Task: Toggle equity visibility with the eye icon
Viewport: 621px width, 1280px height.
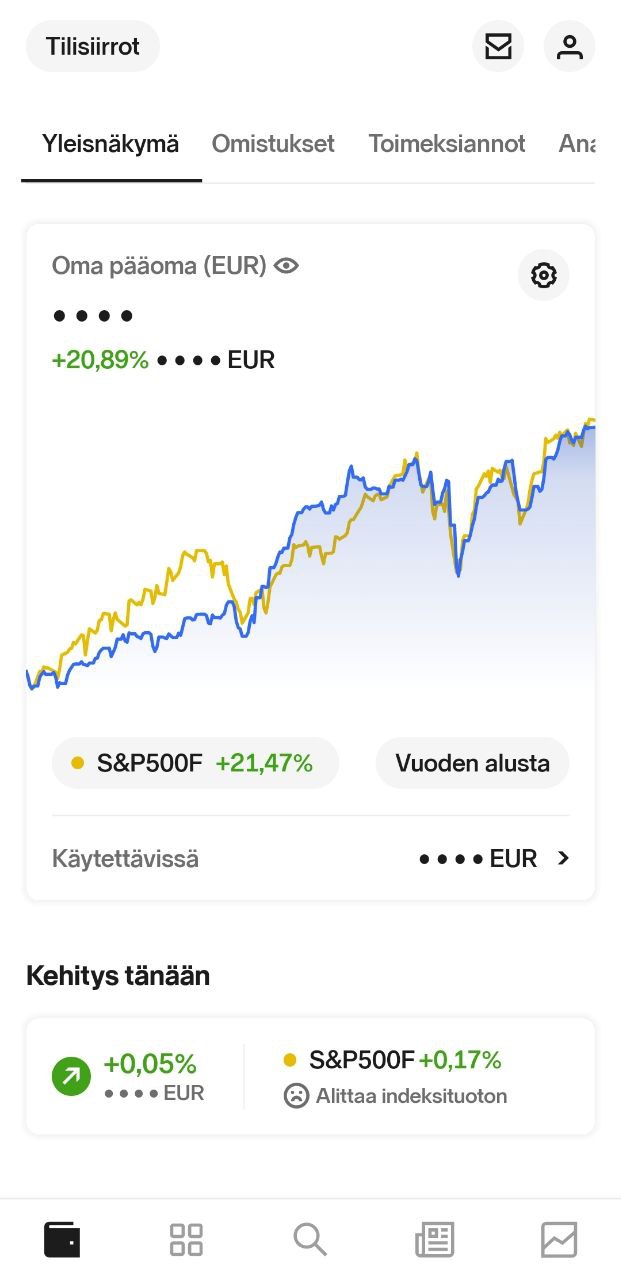Action: [286, 265]
